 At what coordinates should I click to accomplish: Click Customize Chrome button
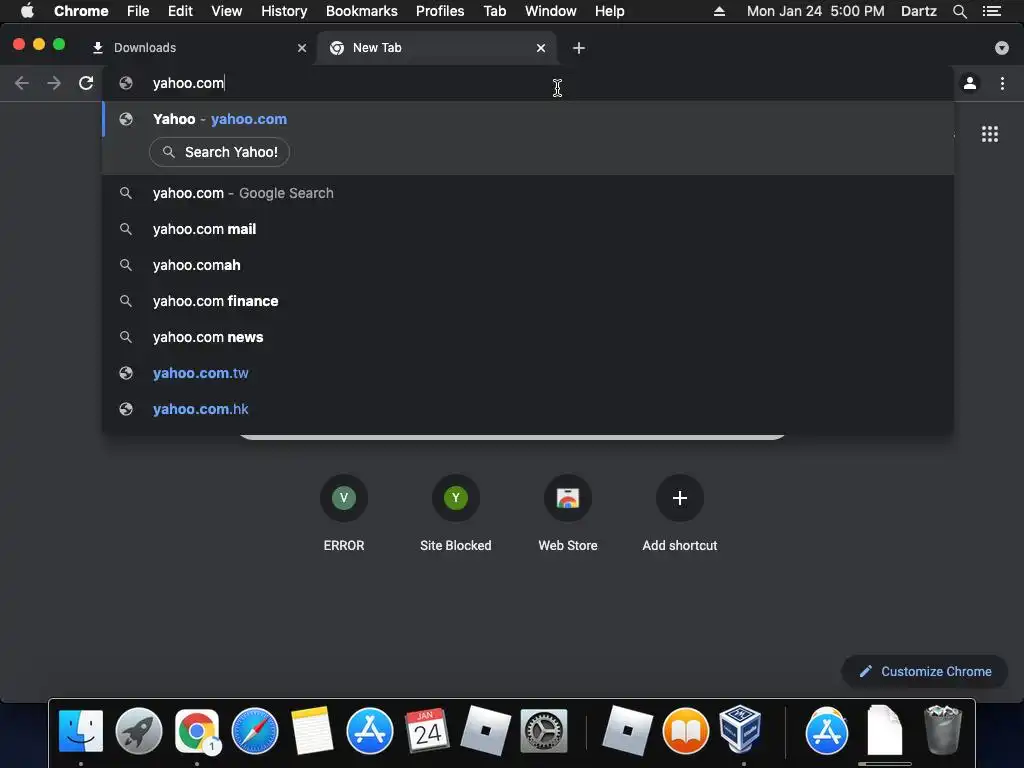coord(925,671)
